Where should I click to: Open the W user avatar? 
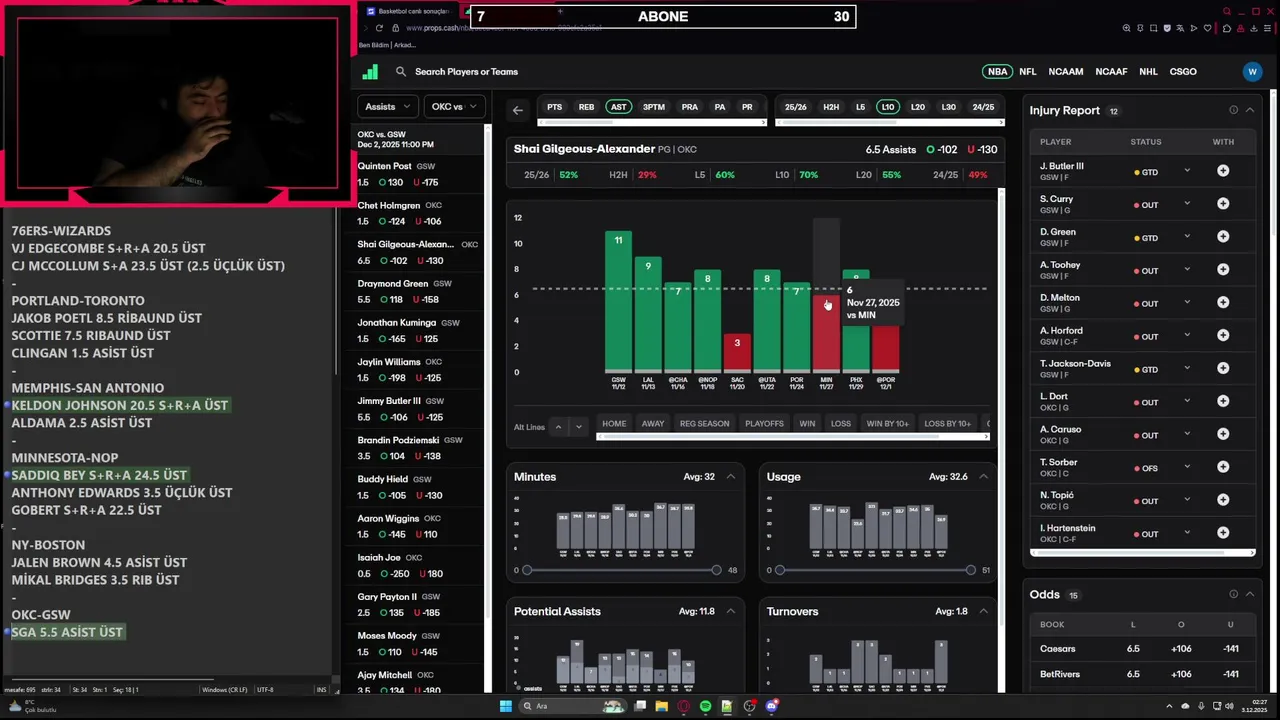point(1252,72)
